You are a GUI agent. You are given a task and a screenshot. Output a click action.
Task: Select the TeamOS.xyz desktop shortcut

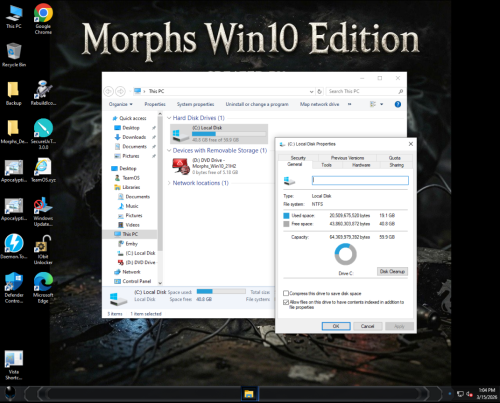[43, 170]
